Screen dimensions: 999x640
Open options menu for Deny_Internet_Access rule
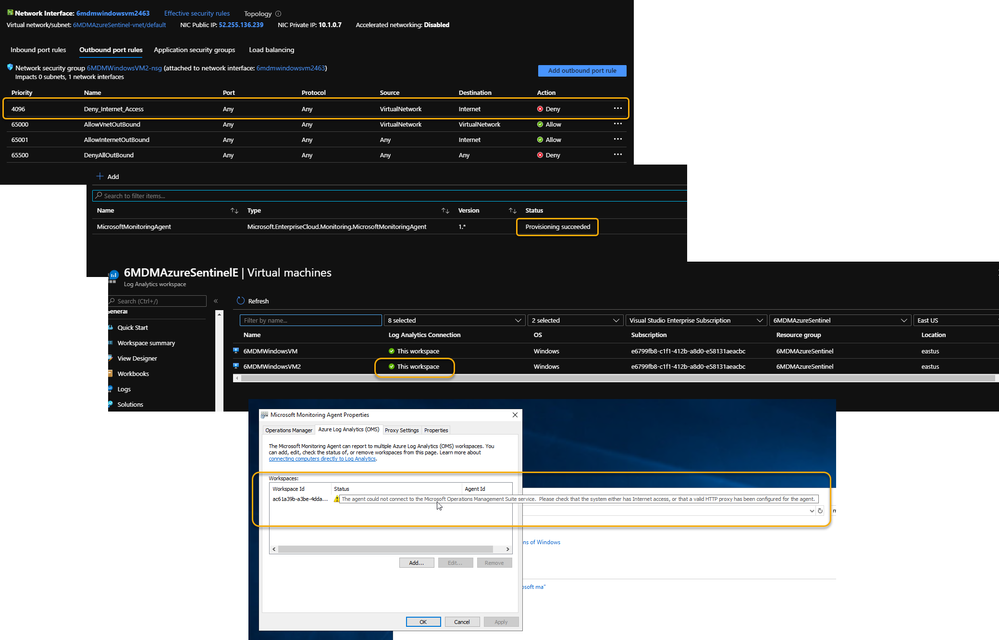(617, 108)
